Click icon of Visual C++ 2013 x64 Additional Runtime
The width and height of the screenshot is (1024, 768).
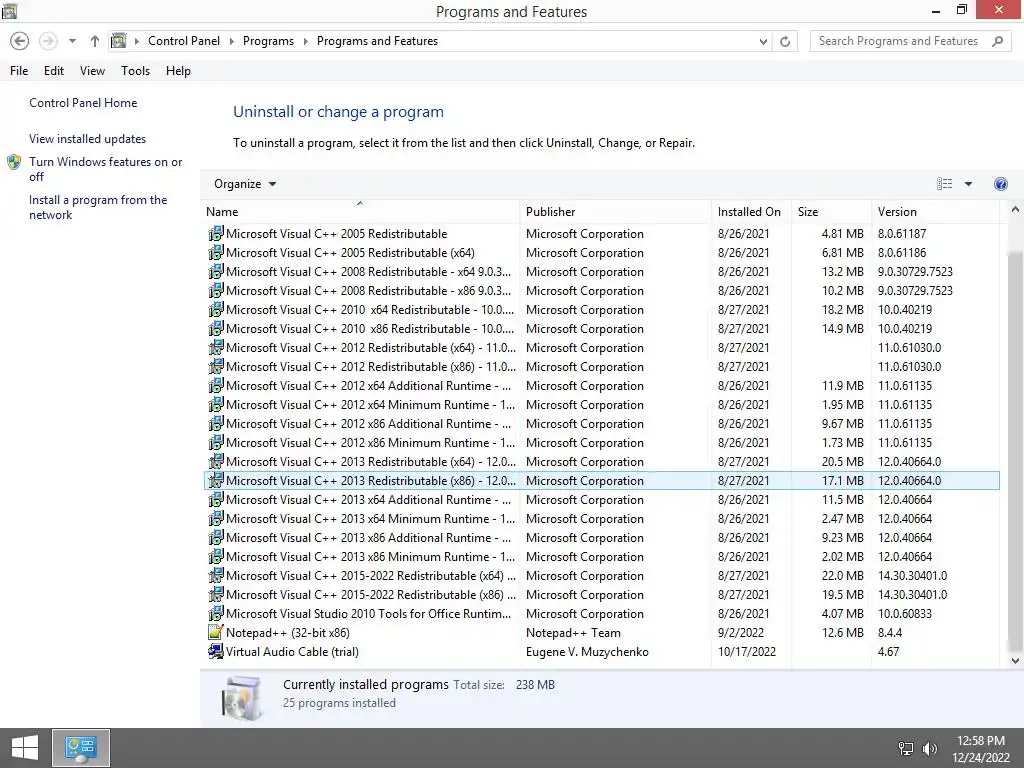pyautogui.click(x=216, y=499)
